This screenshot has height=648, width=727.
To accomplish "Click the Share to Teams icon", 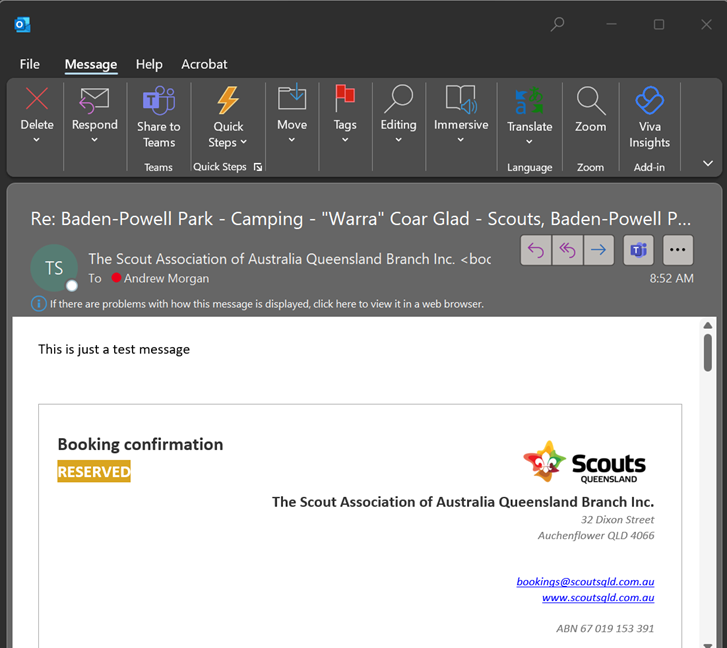I will click(x=159, y=100).
